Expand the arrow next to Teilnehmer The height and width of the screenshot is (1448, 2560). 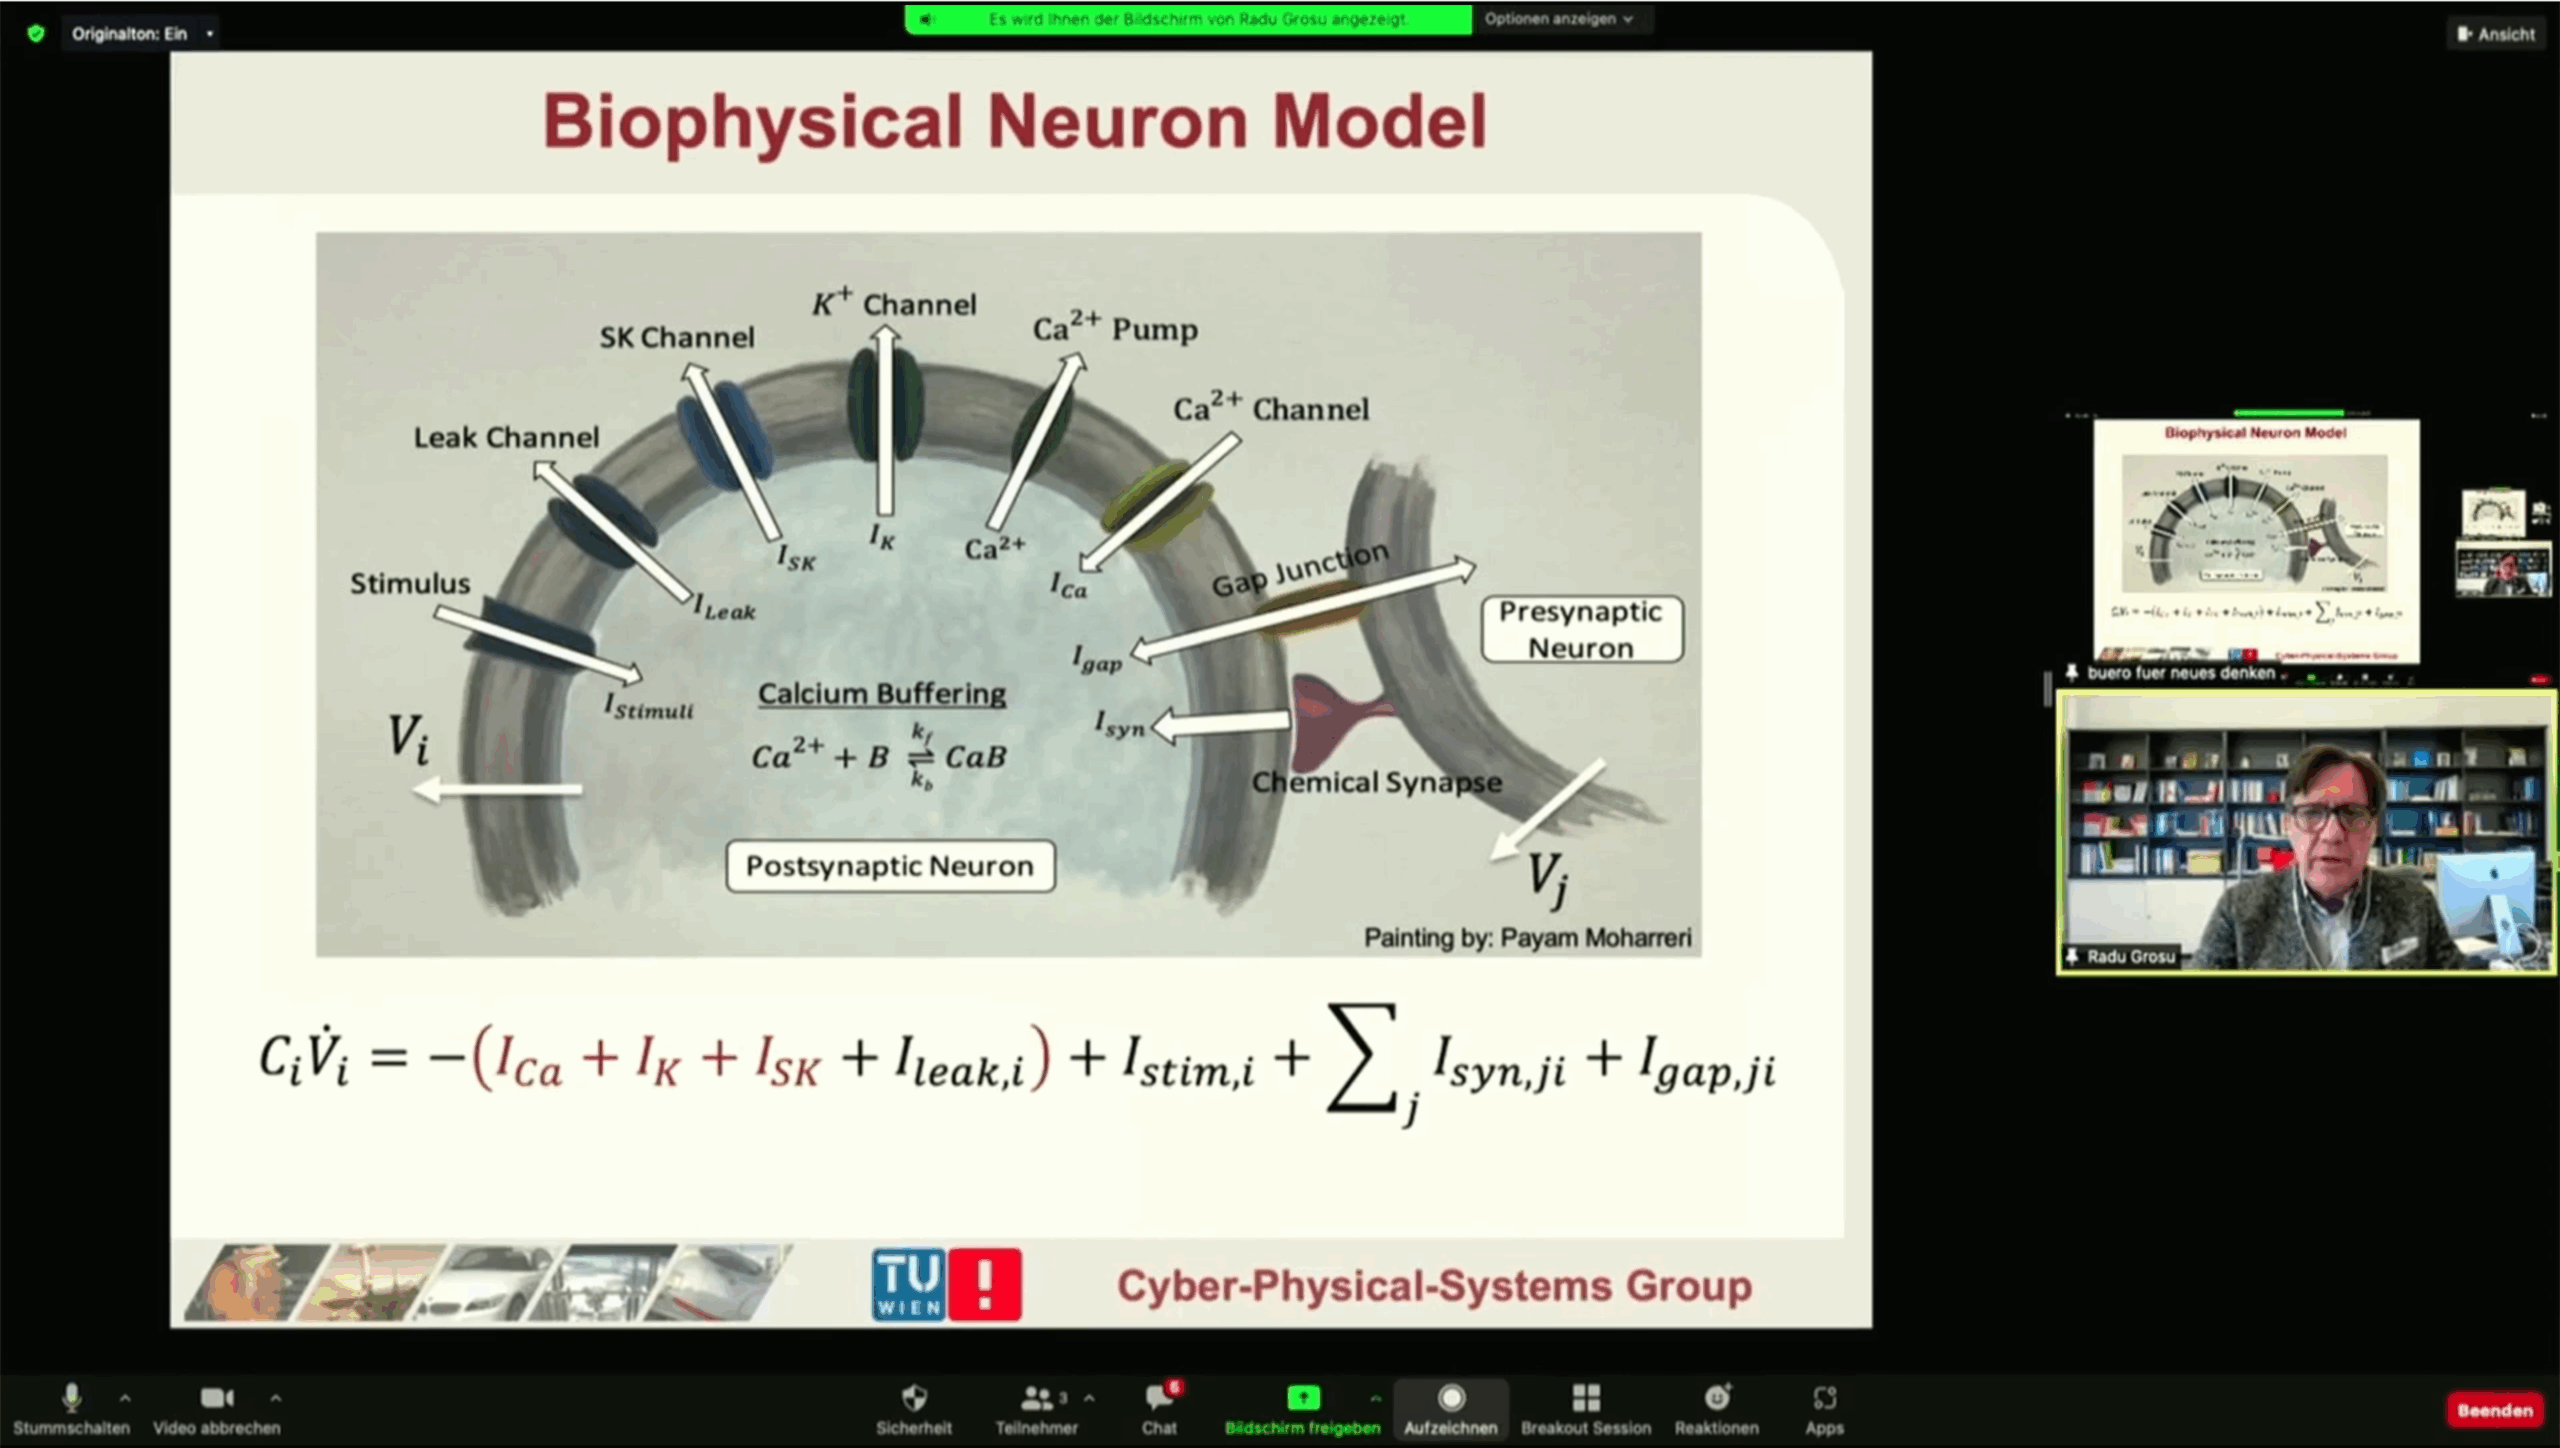(x=1089, y=1398)
